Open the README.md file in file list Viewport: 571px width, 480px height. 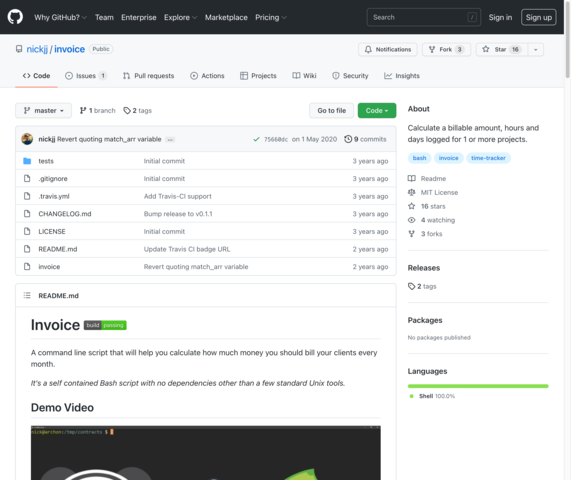58,249
